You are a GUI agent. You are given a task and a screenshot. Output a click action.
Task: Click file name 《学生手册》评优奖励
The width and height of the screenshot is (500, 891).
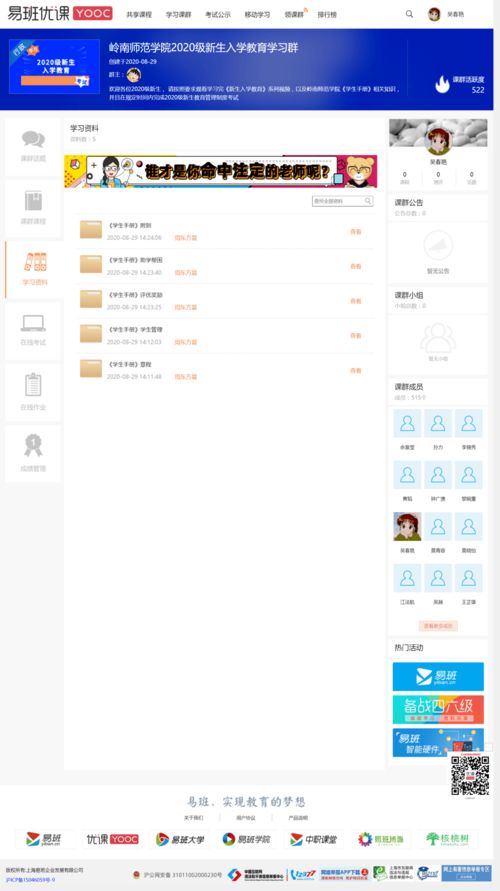click(136, 295)
